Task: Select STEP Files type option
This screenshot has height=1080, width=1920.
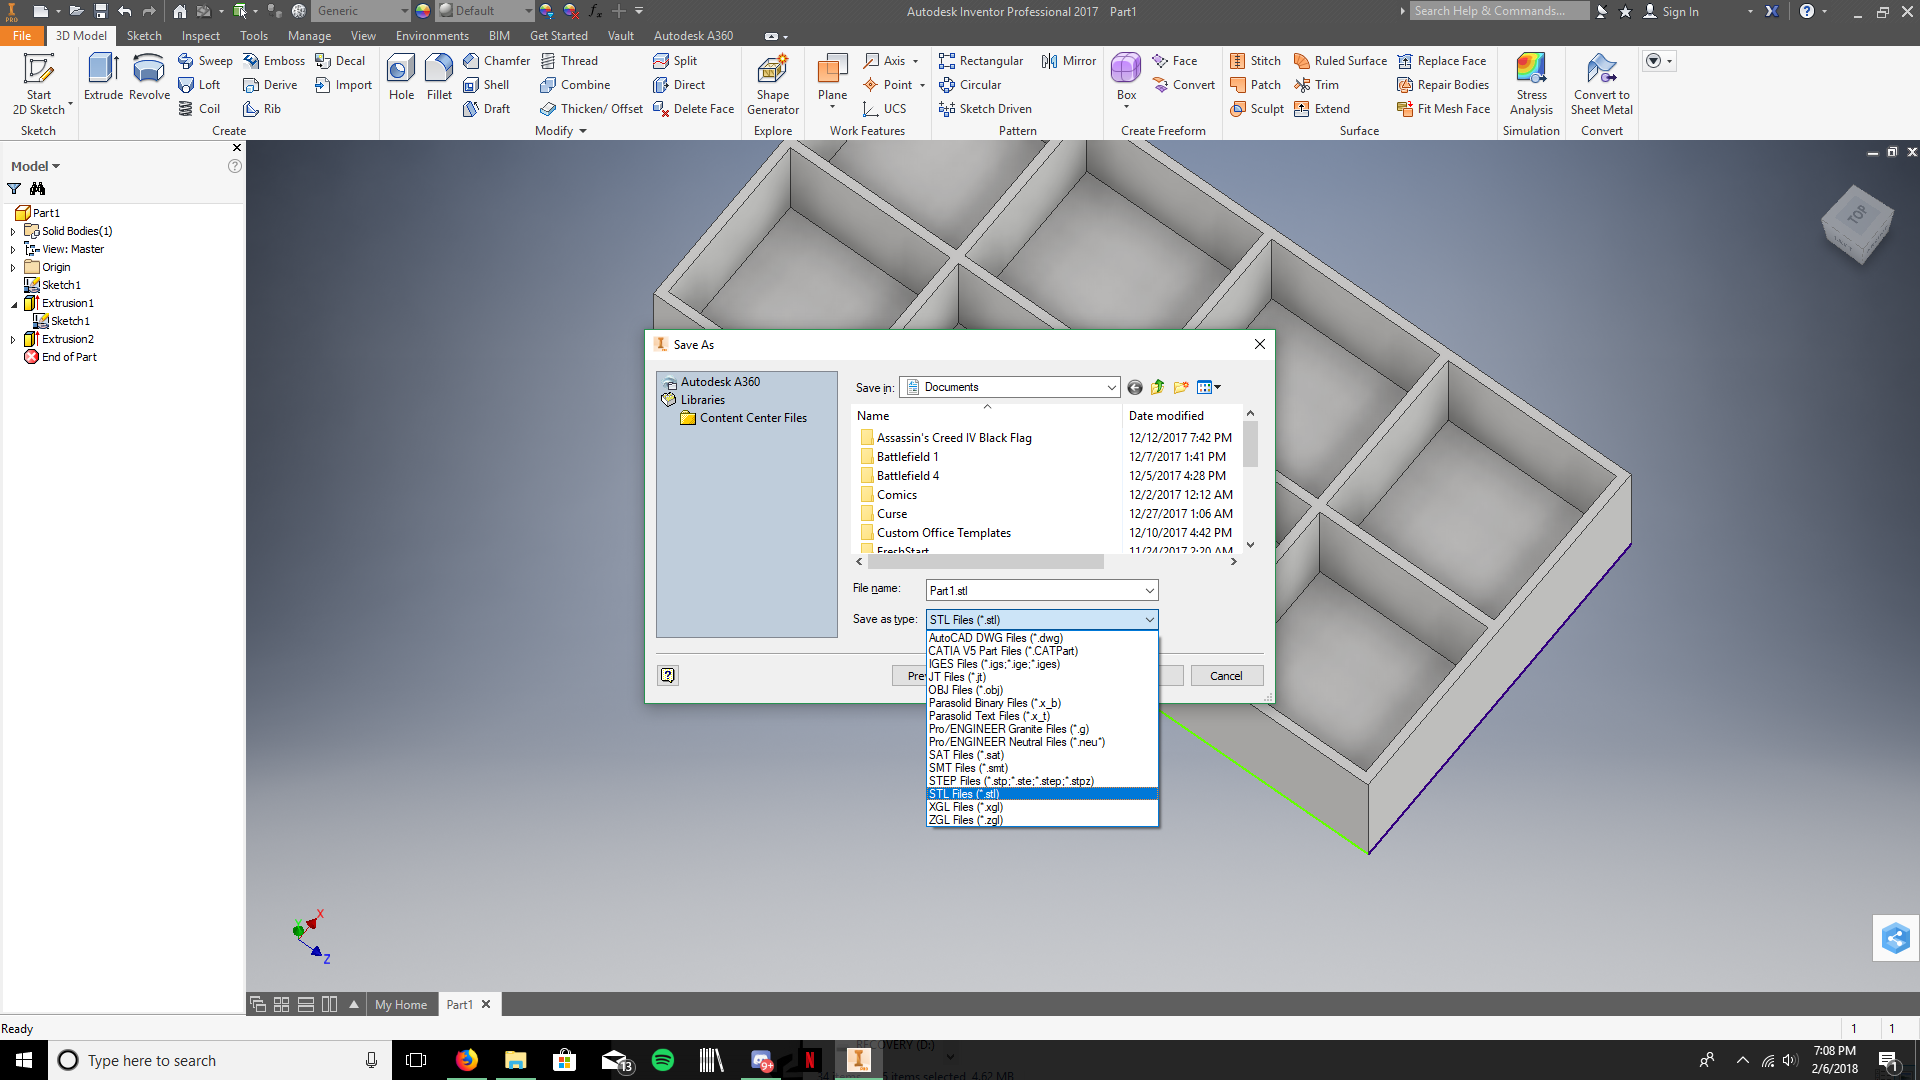Action: [x=1042, y=781]
